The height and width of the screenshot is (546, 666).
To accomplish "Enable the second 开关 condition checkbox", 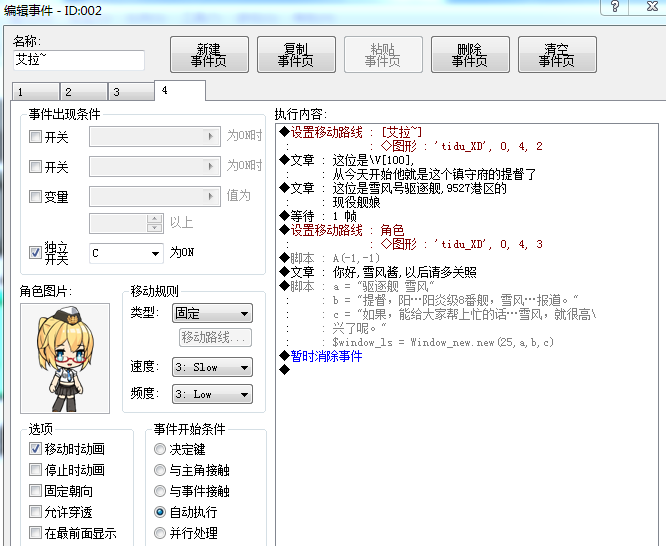I will (x=35, y=166).
